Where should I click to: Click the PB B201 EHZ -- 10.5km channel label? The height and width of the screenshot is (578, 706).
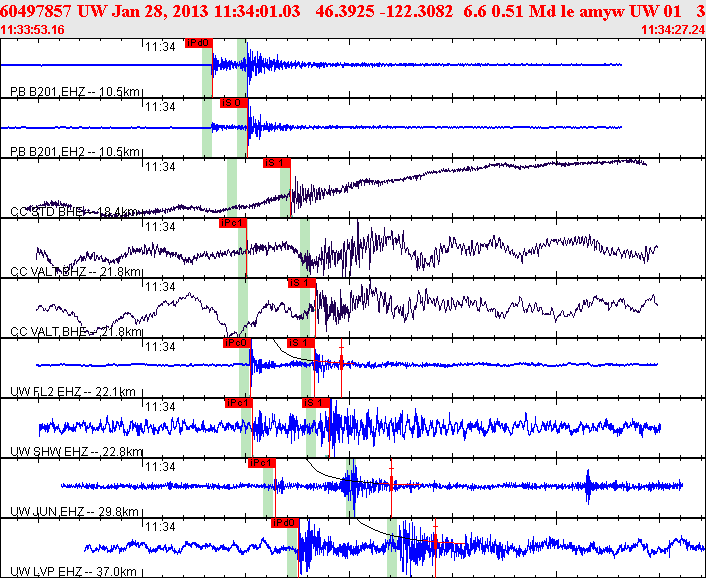[x=75, y=92]
